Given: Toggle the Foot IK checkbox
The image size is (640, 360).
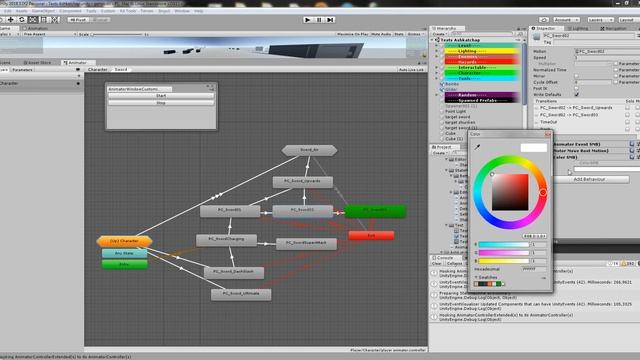Looking at the screenshot, I should 576,88.
